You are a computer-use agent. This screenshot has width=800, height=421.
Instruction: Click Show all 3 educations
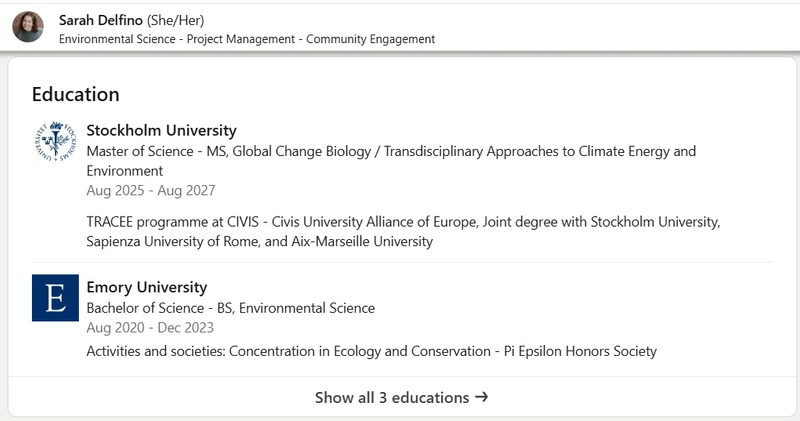pos(402,397)
